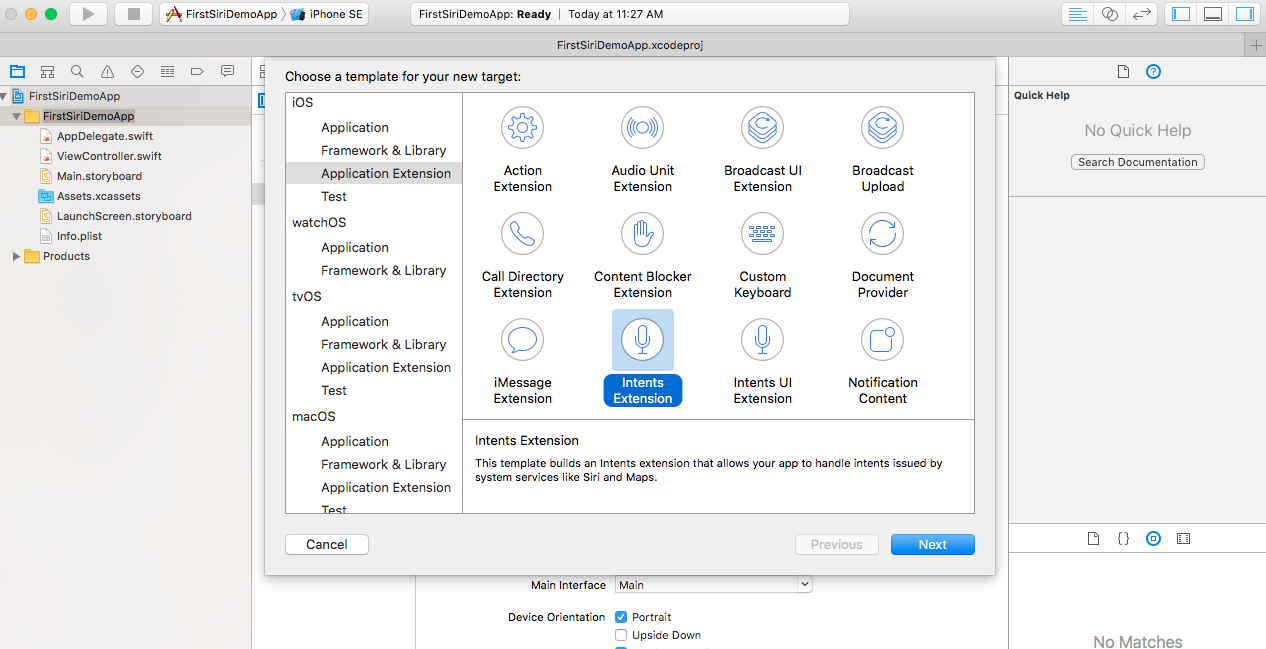Switch to the standard editor
Viewport: 1266px width, 649px height.
[x=1077, y=14]
